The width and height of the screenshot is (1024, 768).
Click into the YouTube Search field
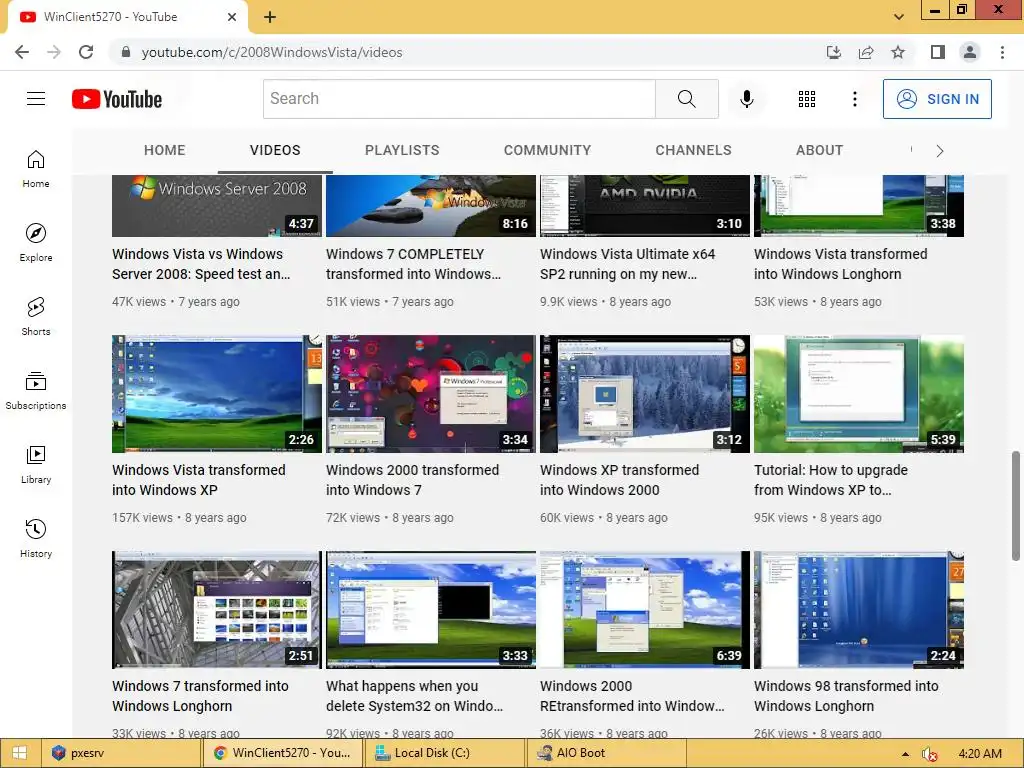point(459,99)
